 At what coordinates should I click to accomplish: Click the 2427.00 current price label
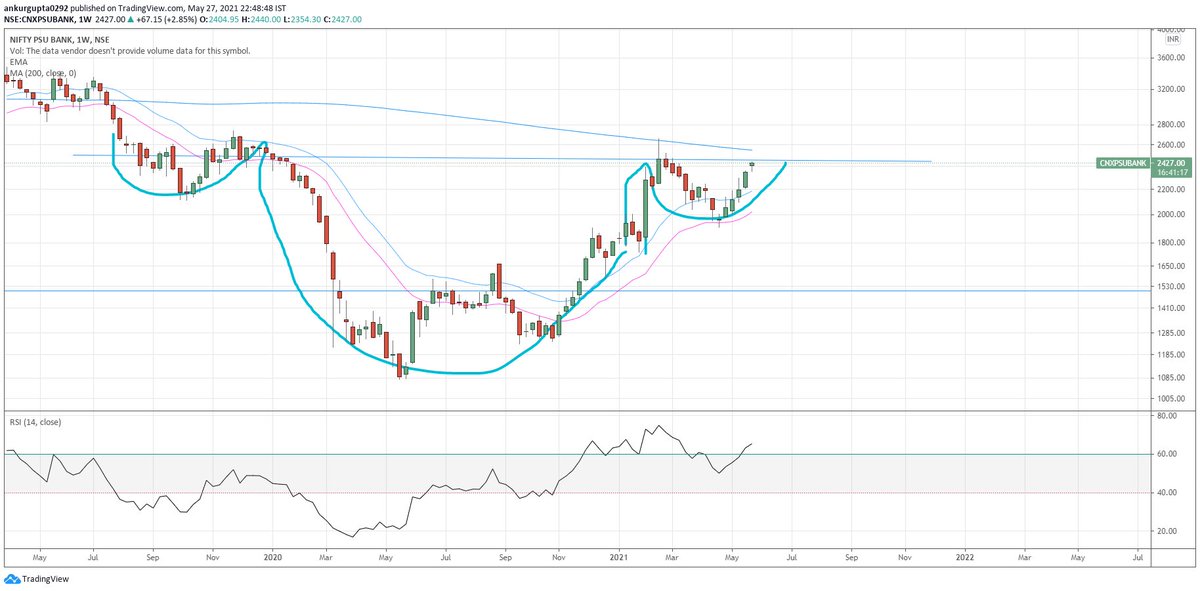[x=1170, y=162]
